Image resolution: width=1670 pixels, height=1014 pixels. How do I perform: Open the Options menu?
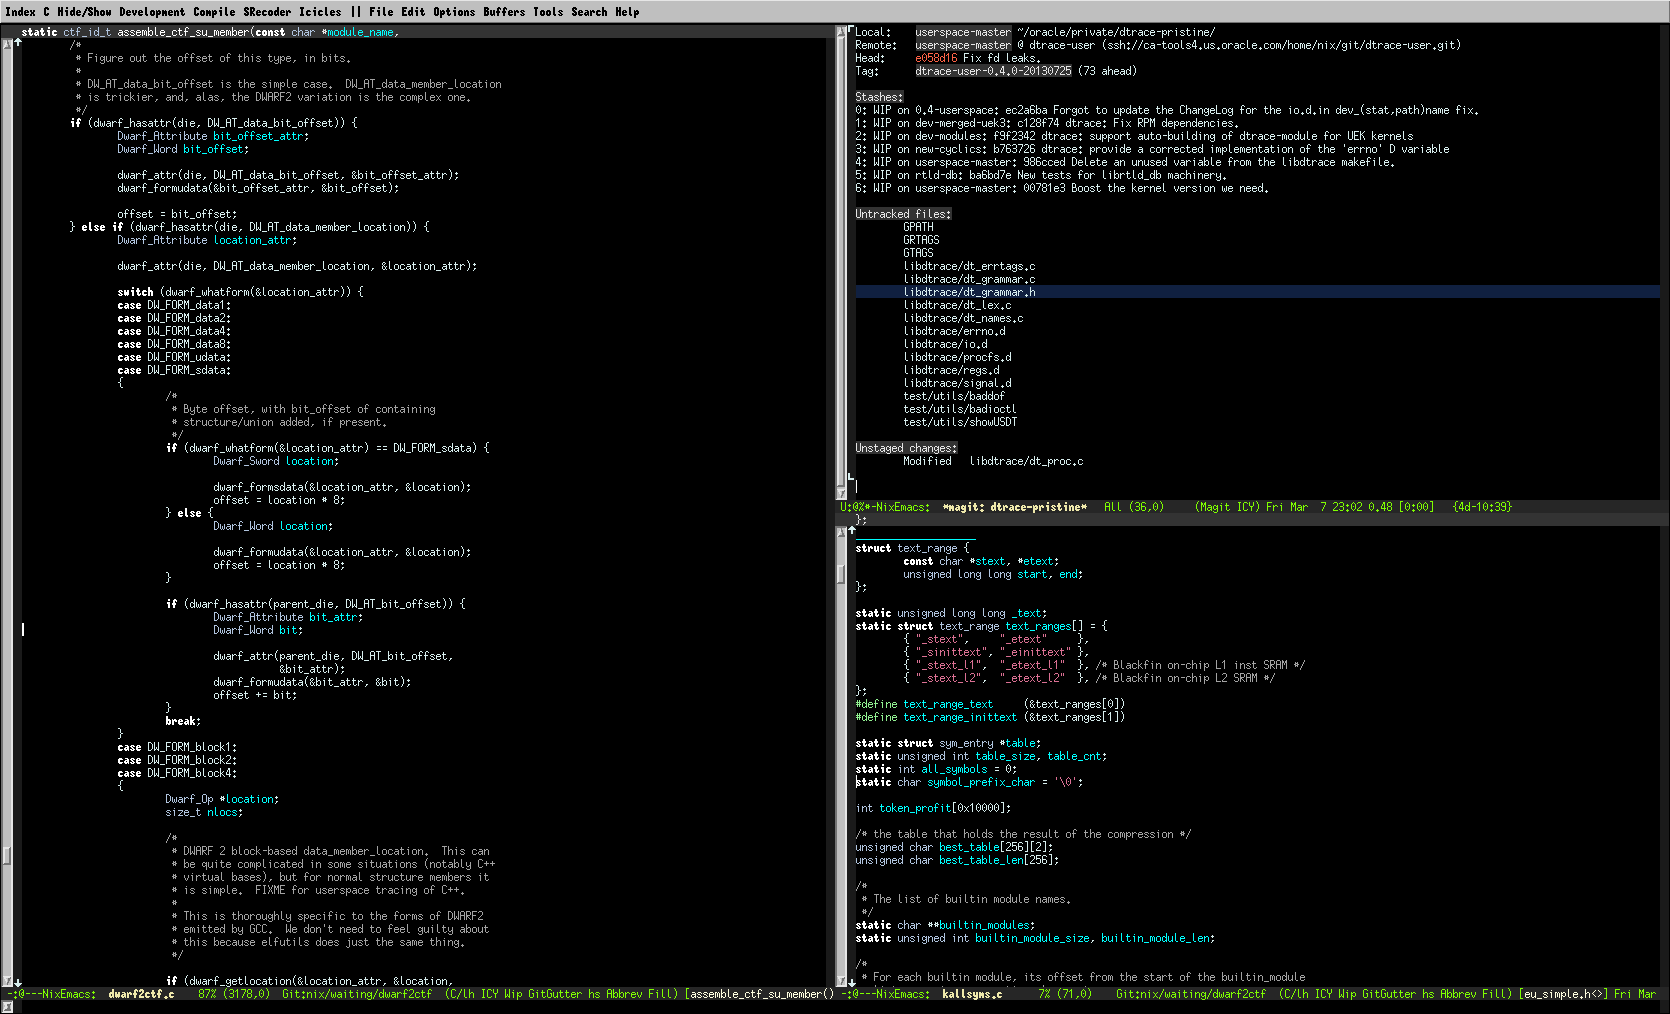point(454,12)
